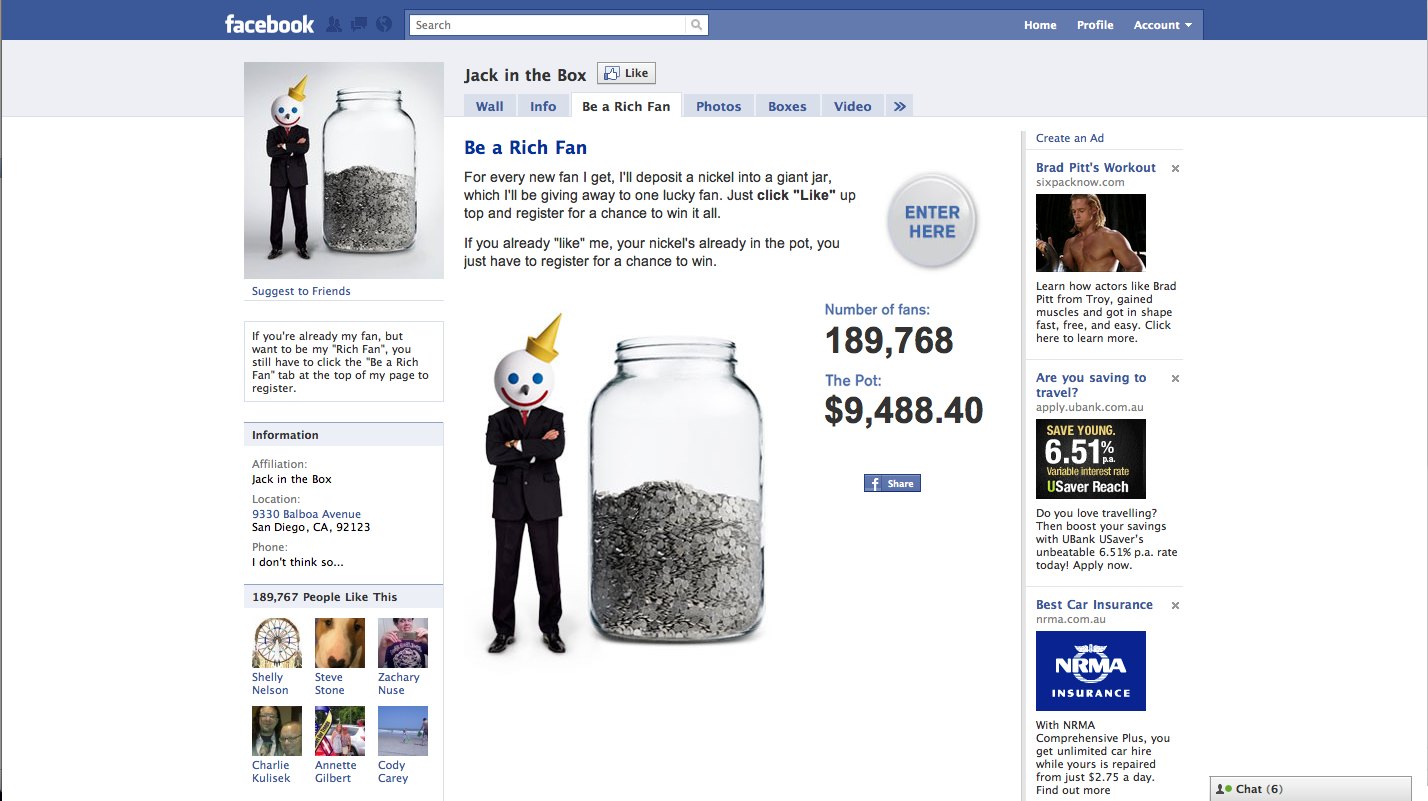Click the Suggest to Friends link

click(301, 291)
